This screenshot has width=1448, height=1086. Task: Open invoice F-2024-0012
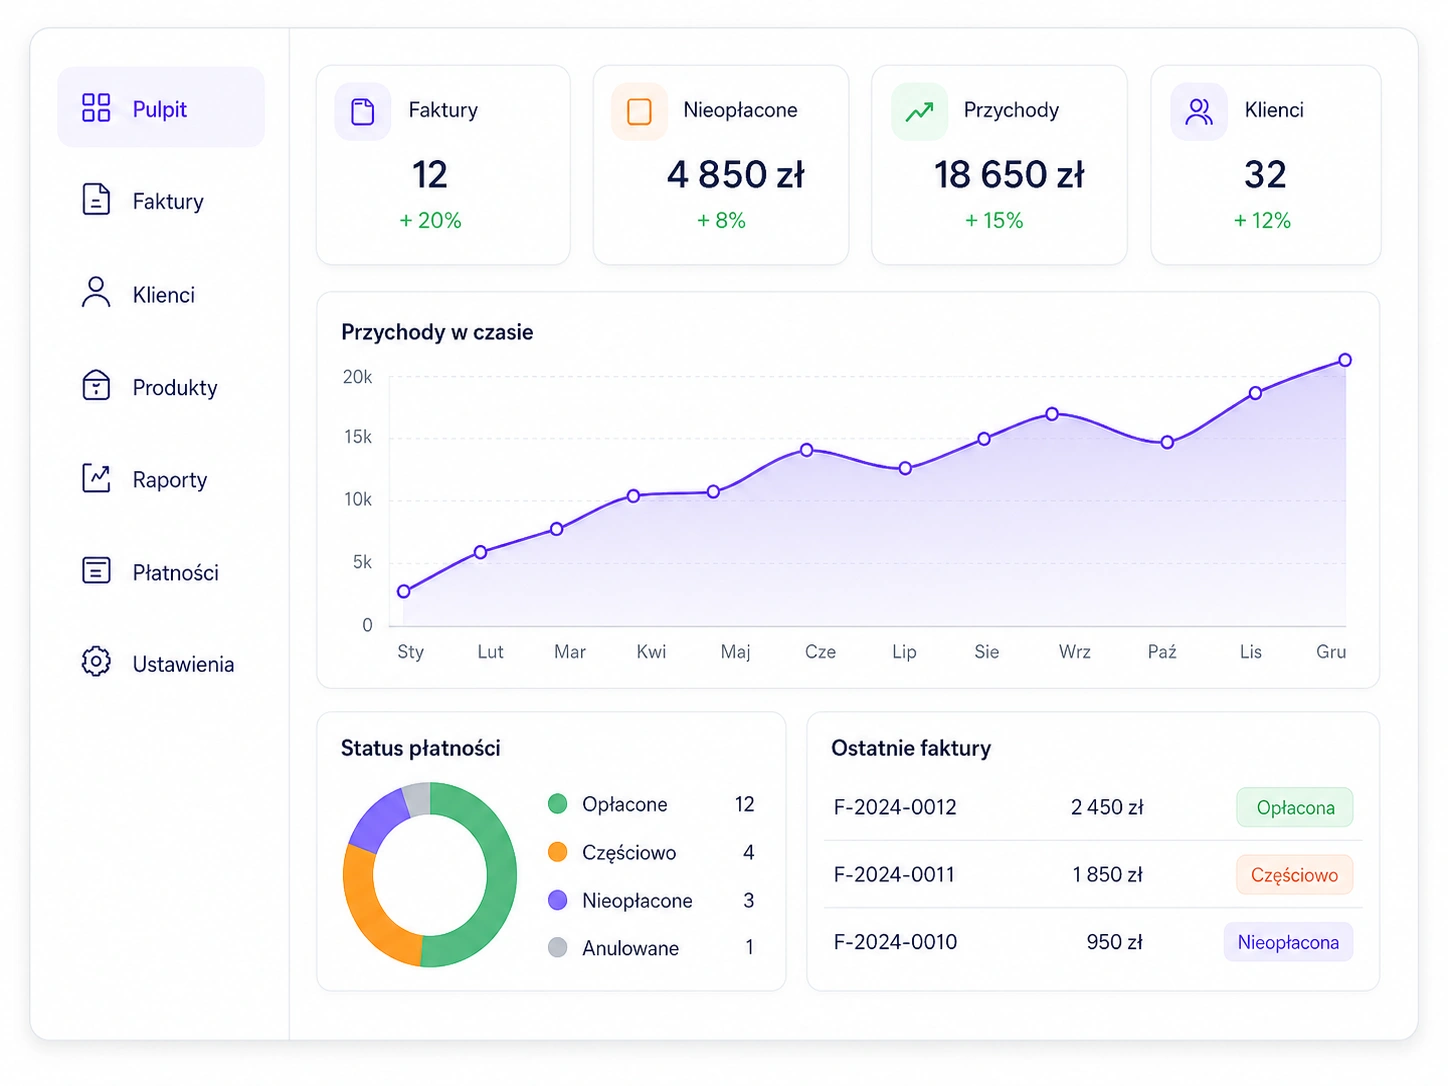tap(1093, 807)
